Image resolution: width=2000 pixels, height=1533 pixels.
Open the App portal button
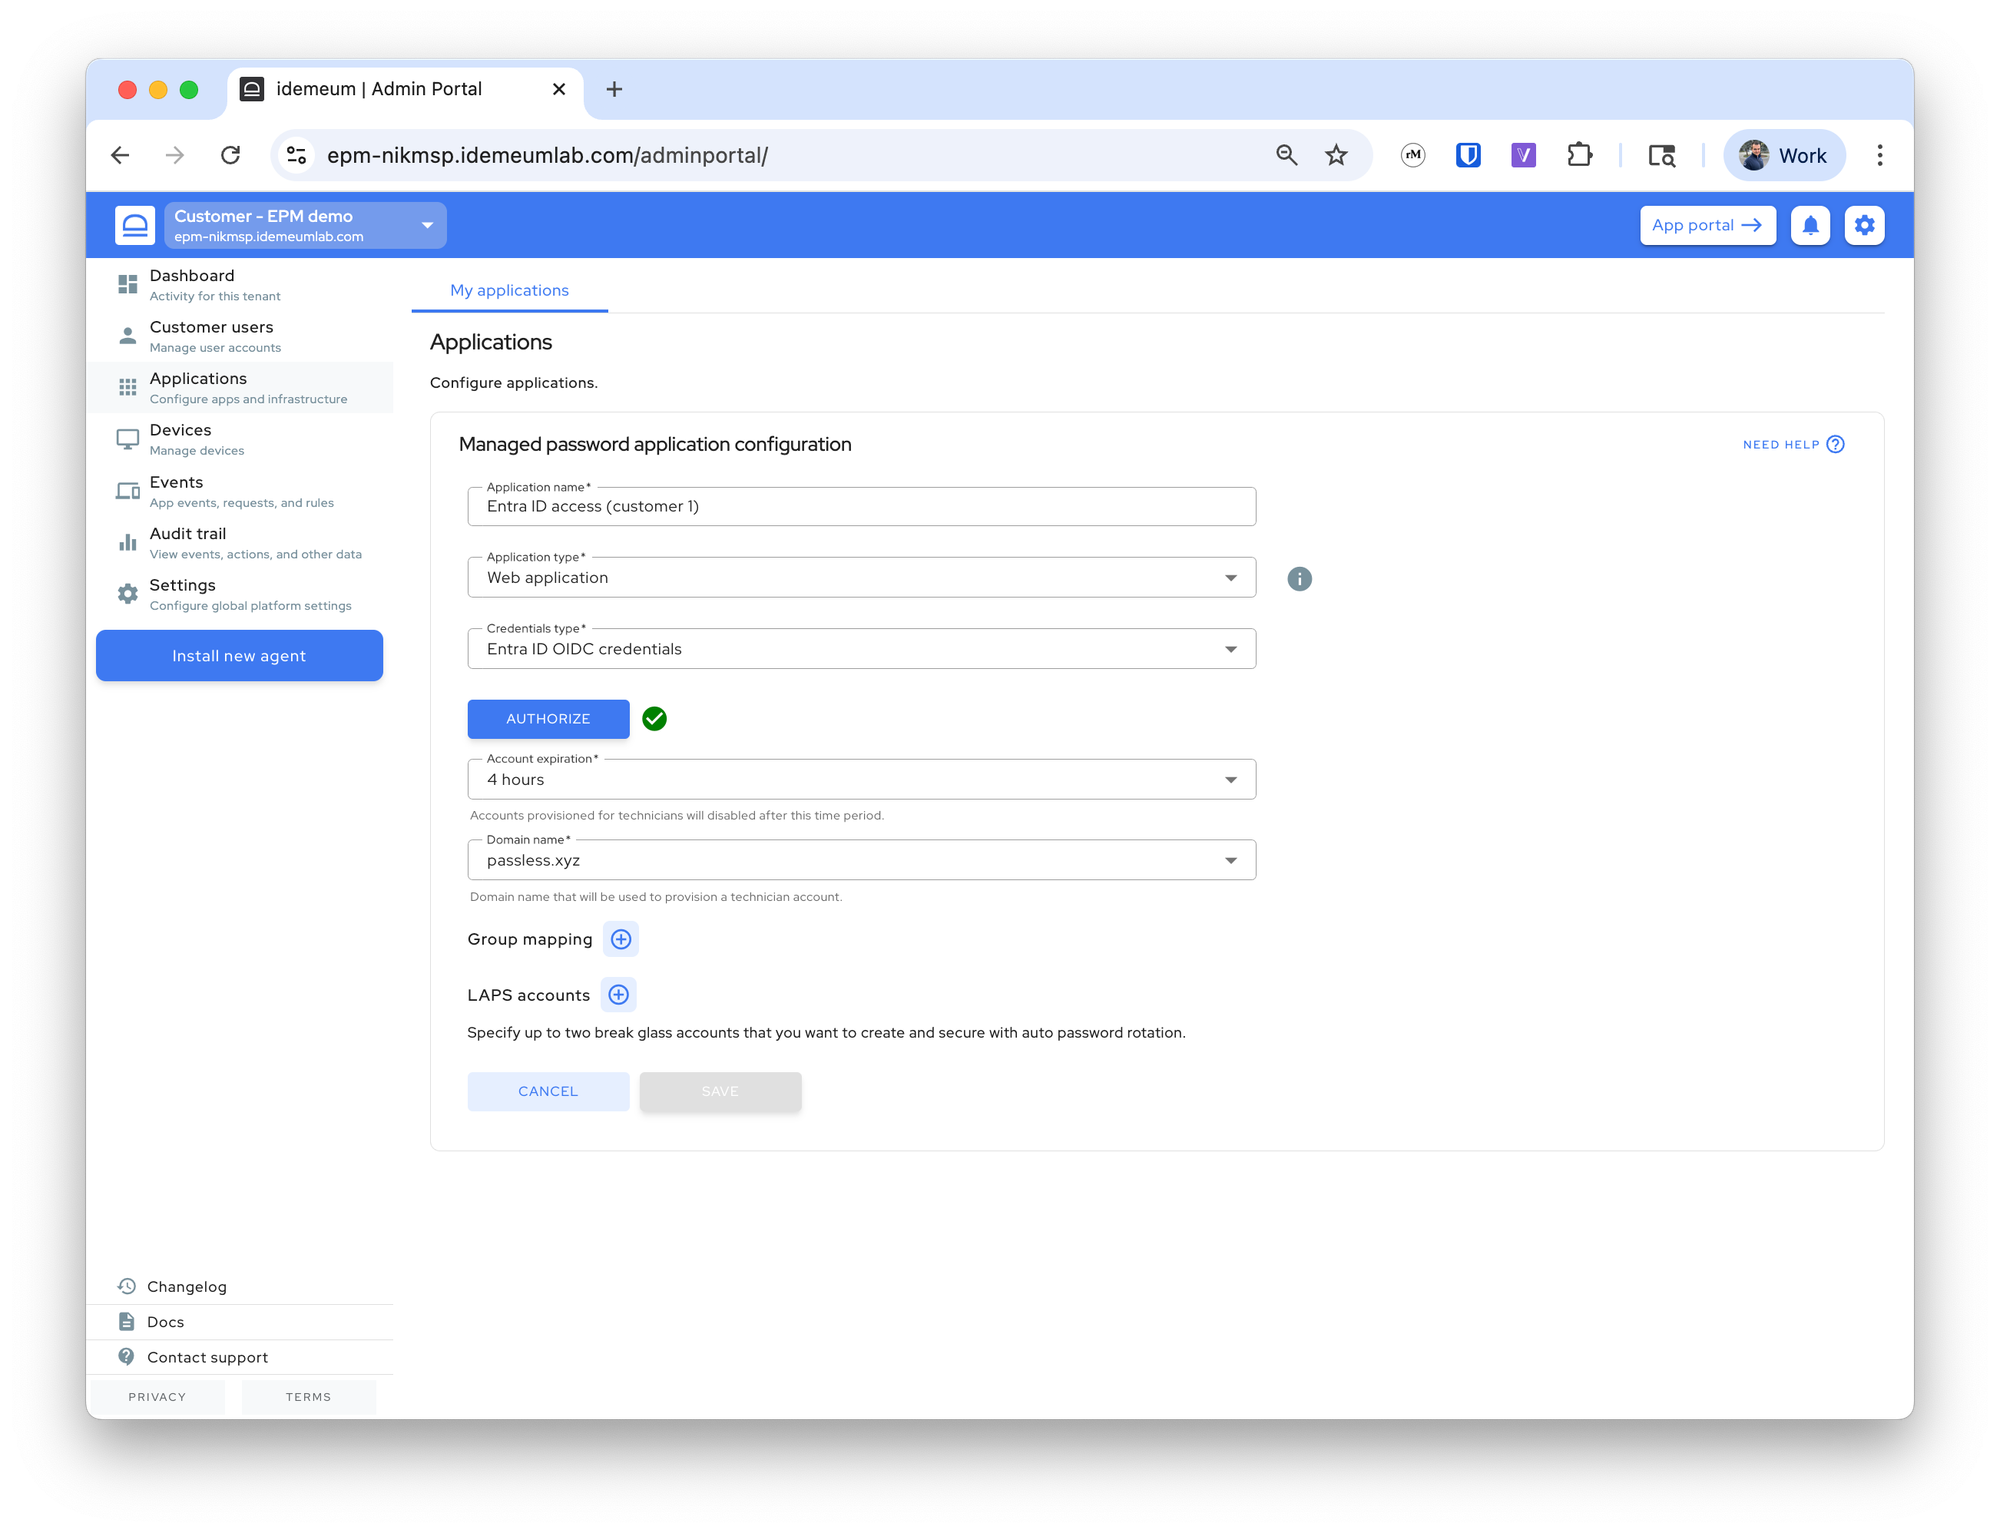1707,225
